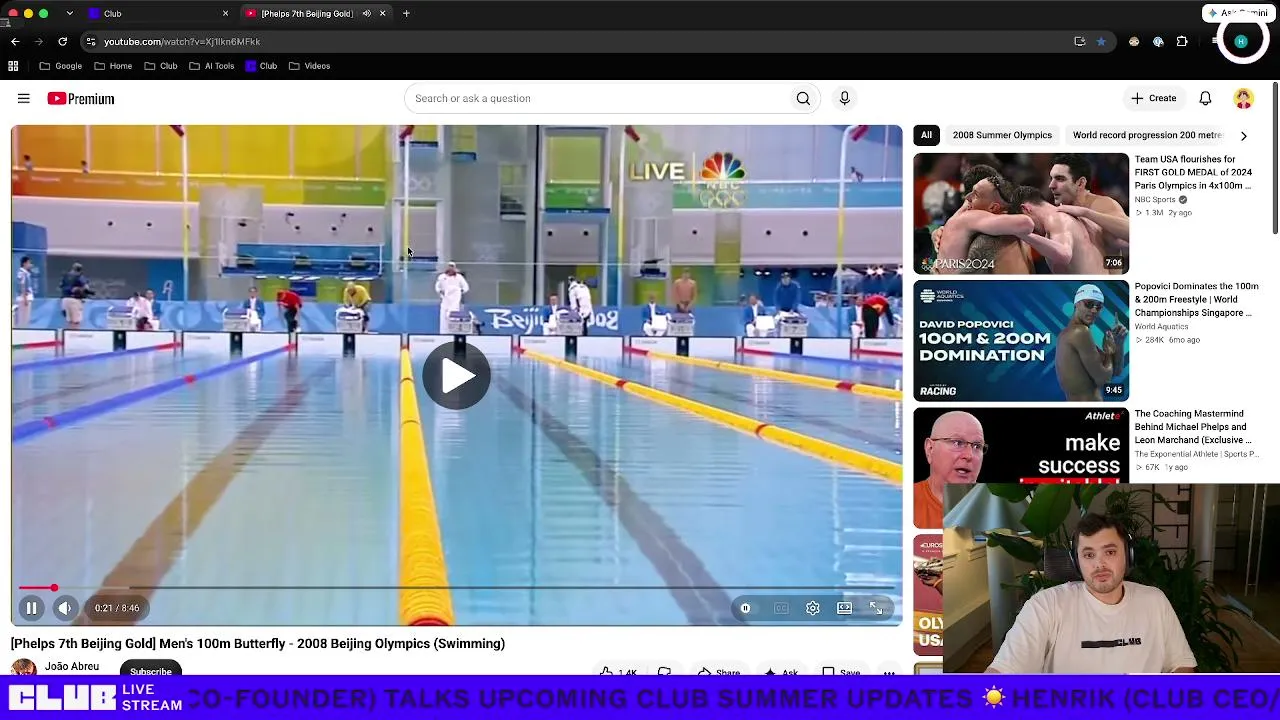
Task: Open the Videos bookmarks folder
Action: tap(309, 66)
